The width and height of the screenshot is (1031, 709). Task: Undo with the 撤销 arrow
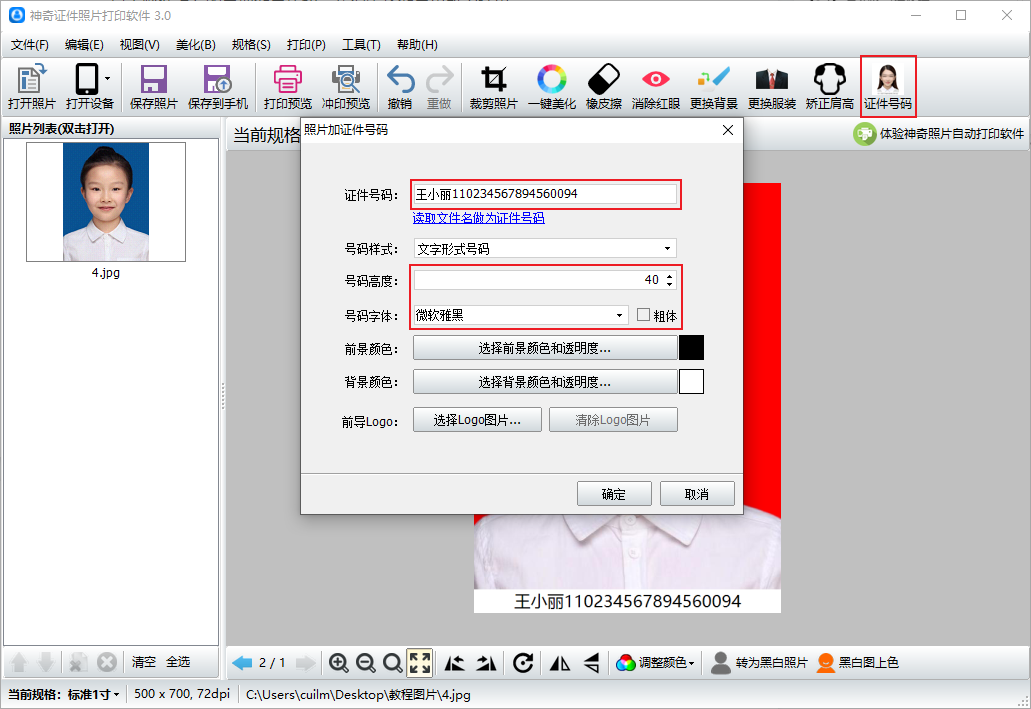click(x=400, y=86)
